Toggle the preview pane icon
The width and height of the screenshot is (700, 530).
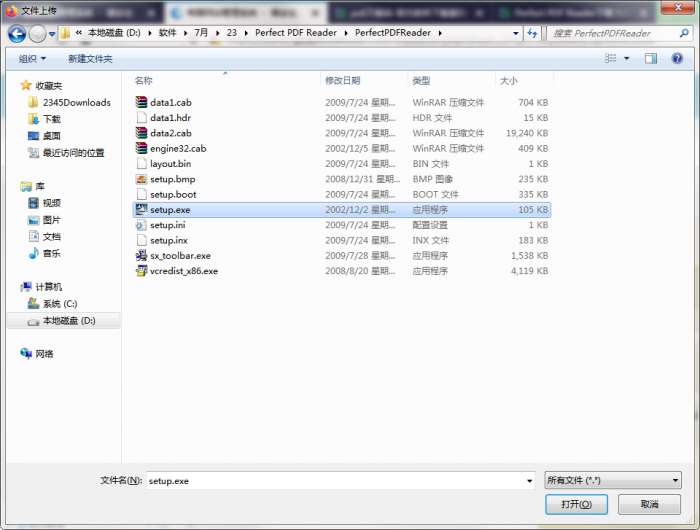(650, 58)
